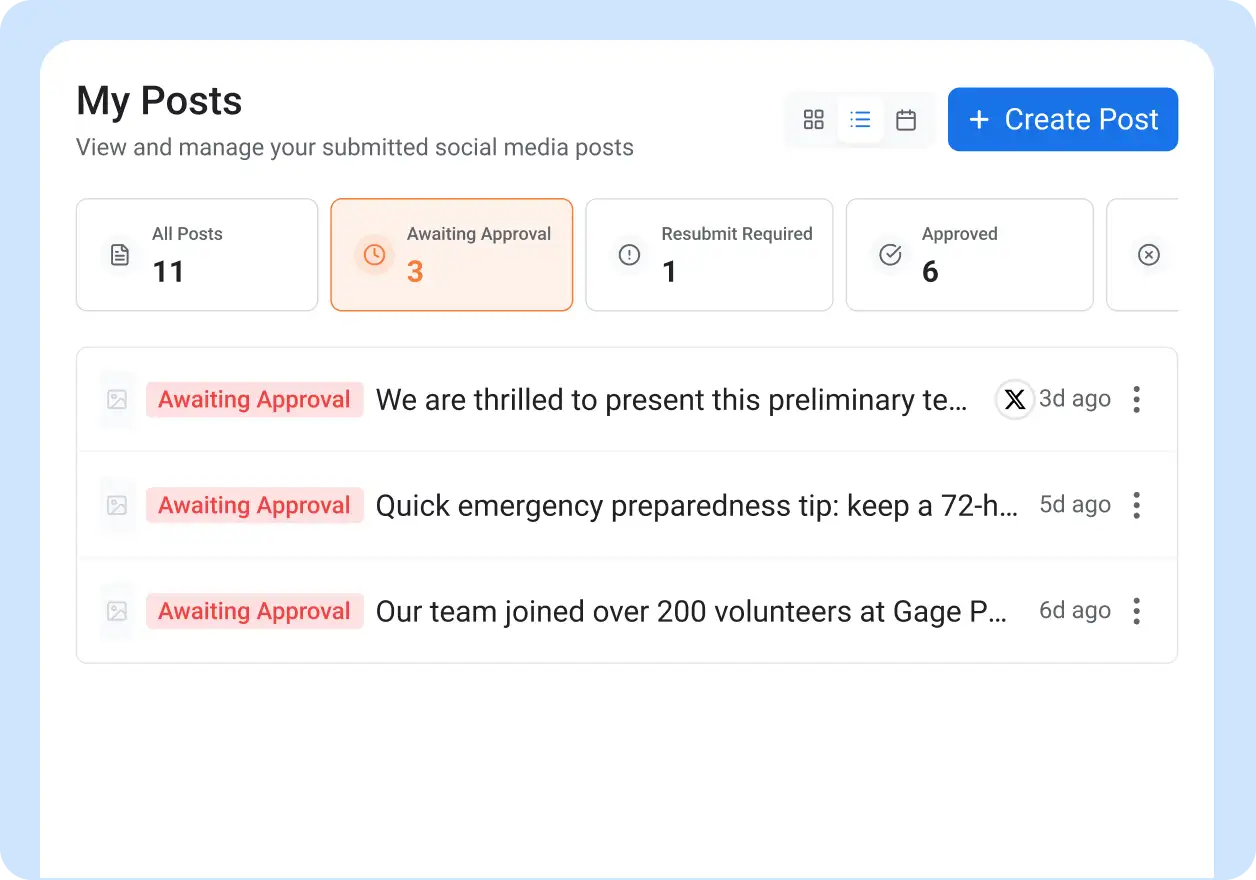Click the partially hidden rejected filter icon
Viewport: 1256px width, 880px height.
pyautogui.click(x=1149, y=255)
